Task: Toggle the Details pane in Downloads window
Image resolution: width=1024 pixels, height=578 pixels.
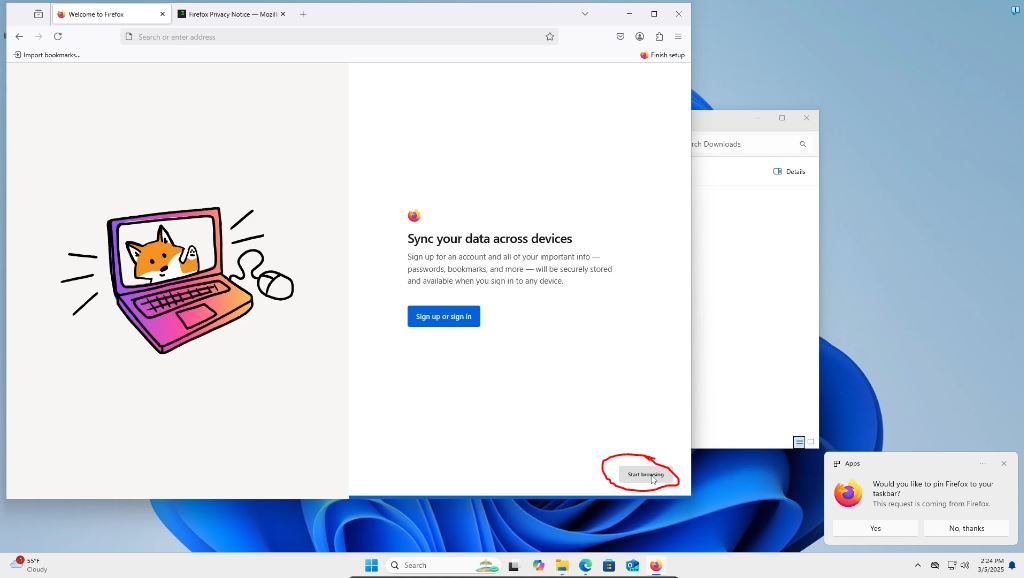Action: [789, 171]
